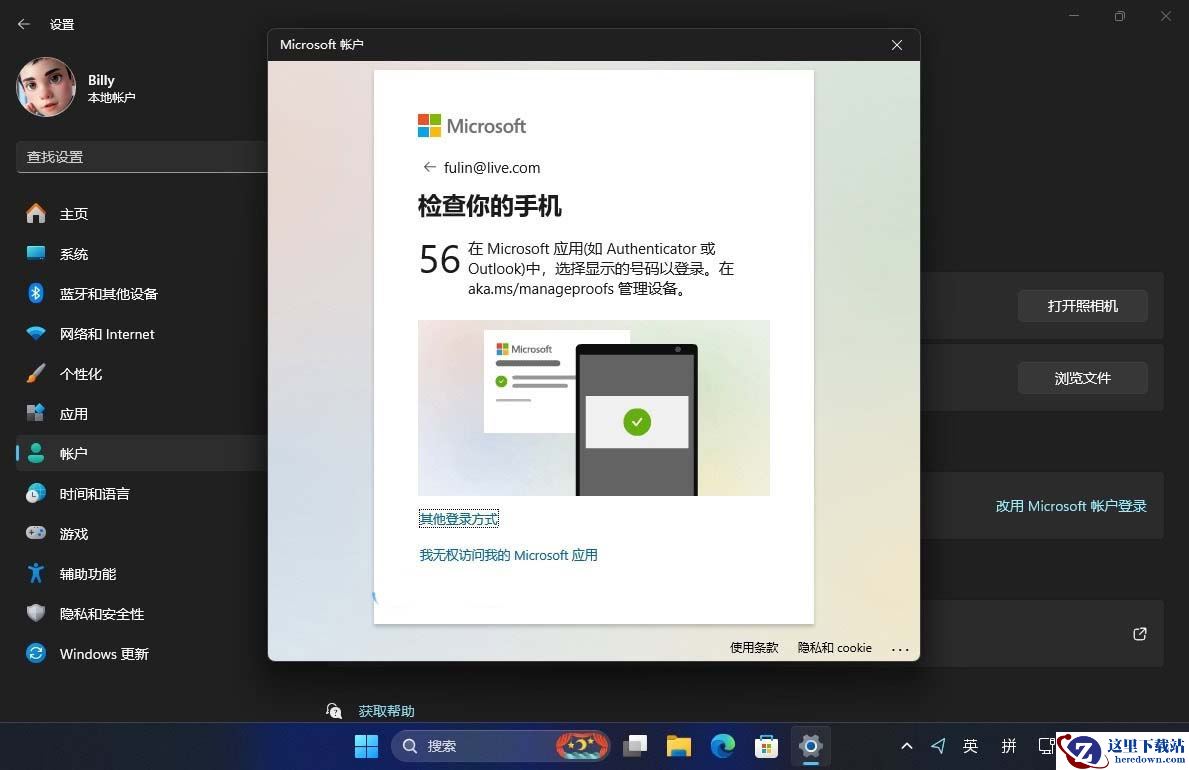
Task: Focus the 查找设置 search box
Action: coord(142,157)
